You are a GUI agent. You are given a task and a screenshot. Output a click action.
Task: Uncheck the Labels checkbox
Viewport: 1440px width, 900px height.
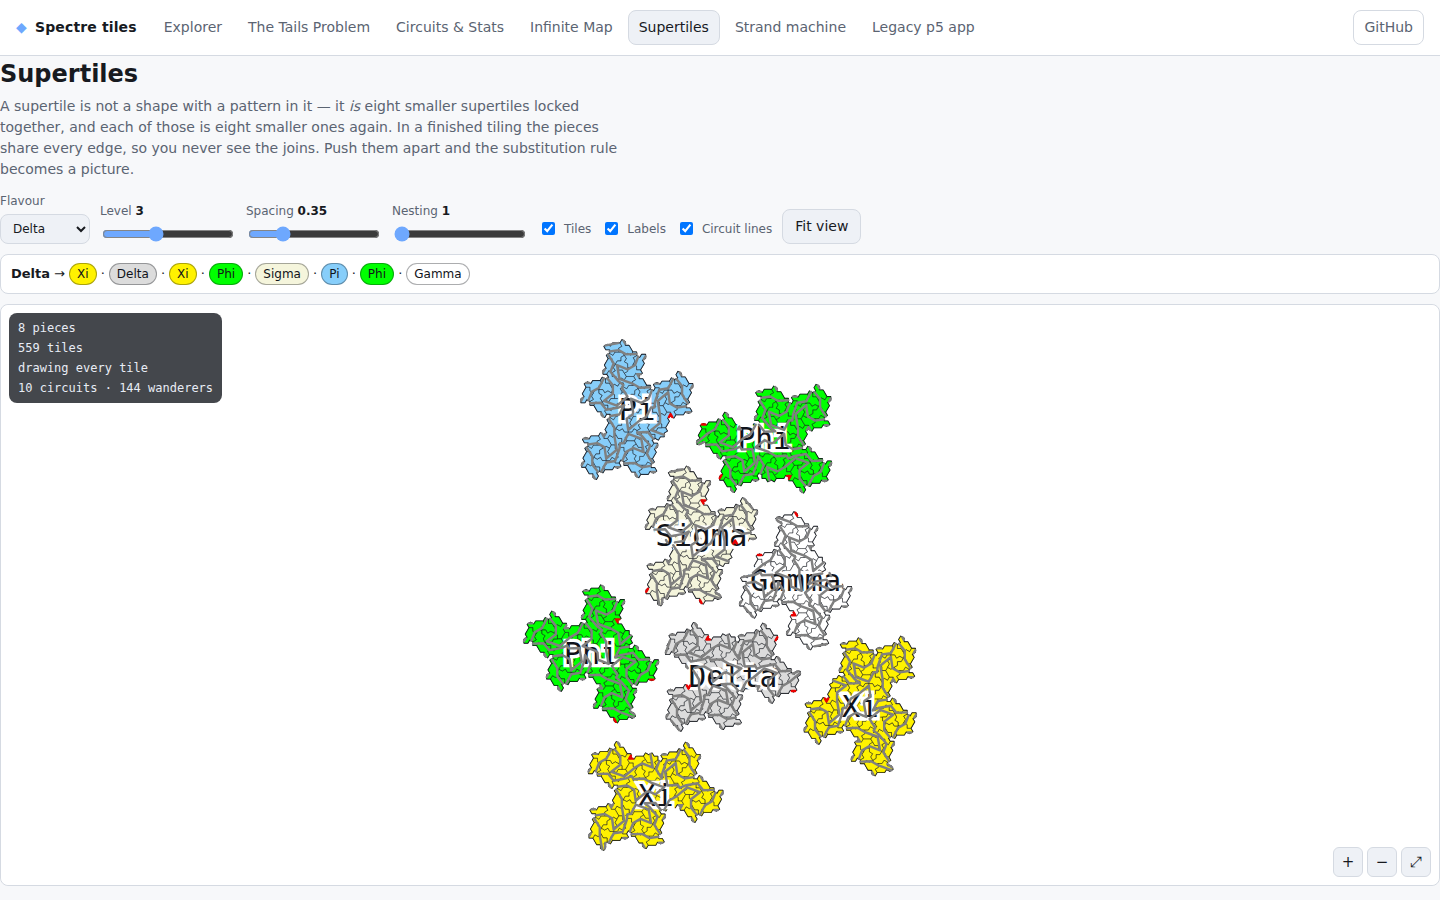[612, 228]
